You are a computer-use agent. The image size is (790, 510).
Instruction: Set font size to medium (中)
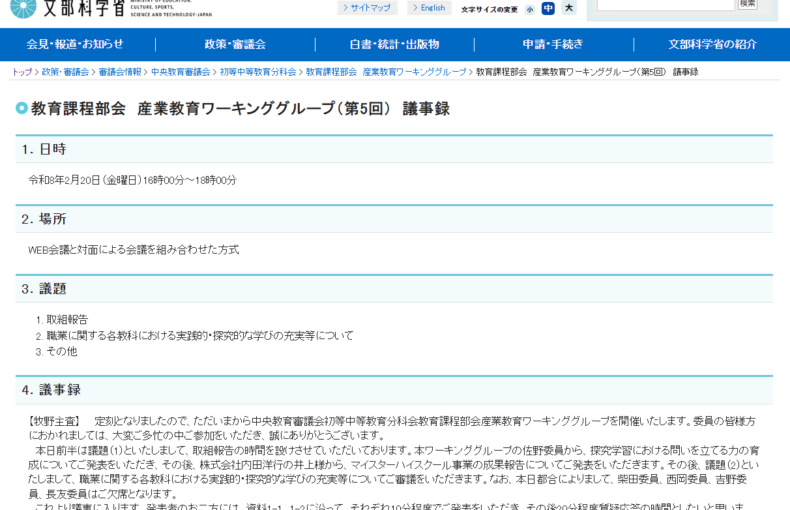(x=548, y=8)
